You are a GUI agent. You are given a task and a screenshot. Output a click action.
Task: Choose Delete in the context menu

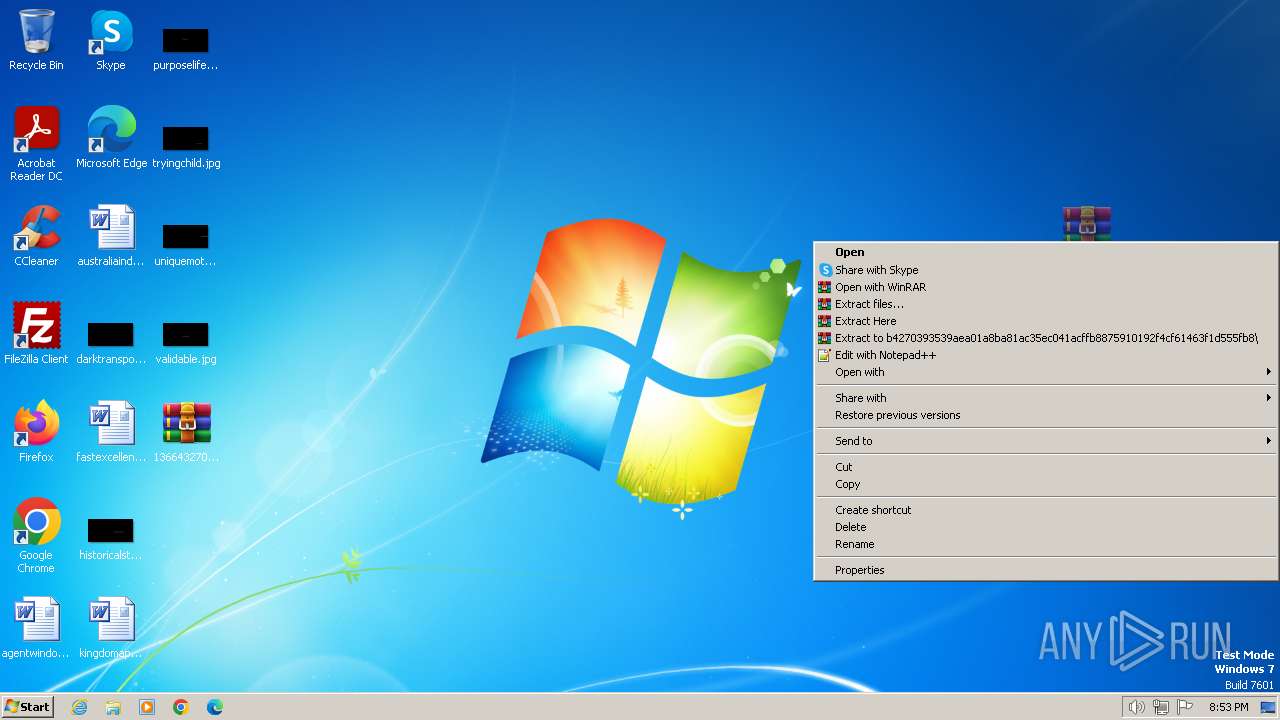pos(1046,527)
